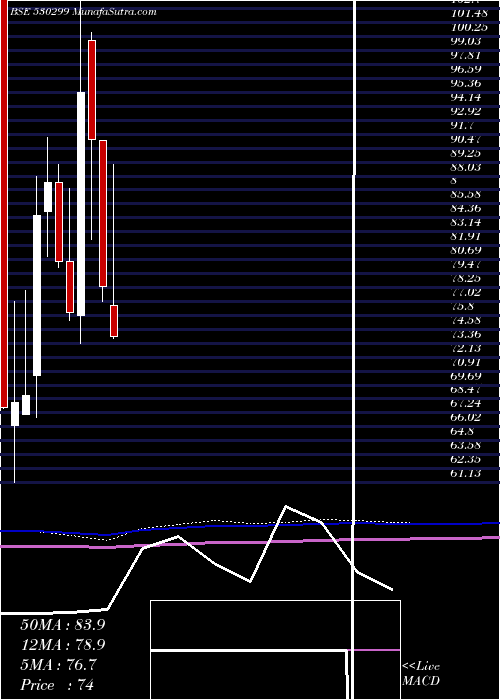Click the 77.02 price axis label
The height and width of the screenshot is (700, 500).
tap(466, 292)
